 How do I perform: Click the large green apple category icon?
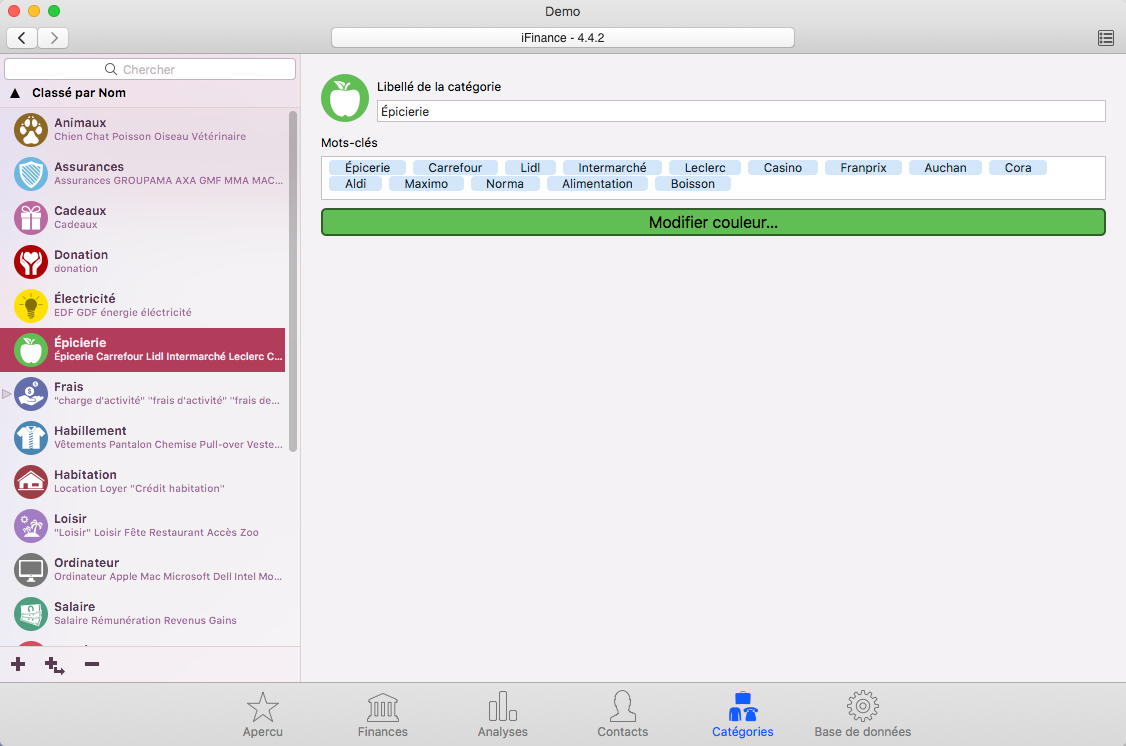coord(345,98)
